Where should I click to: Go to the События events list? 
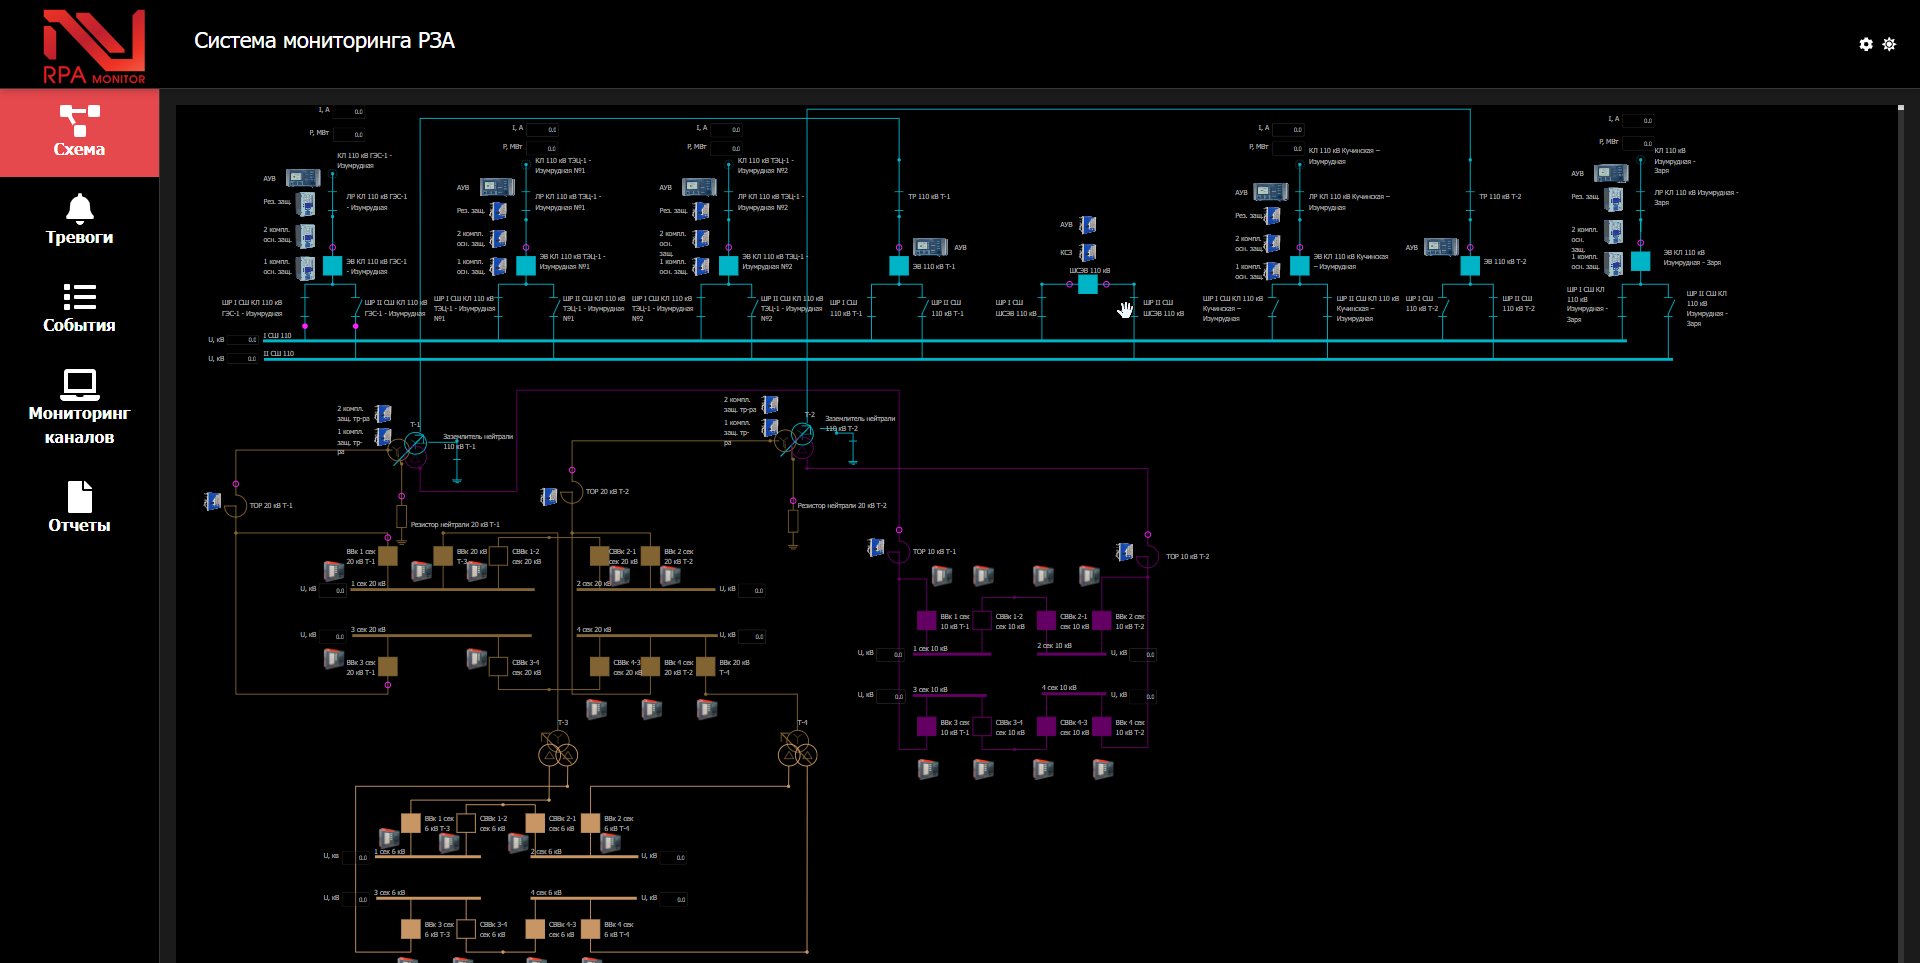click(x=79, y=308)
